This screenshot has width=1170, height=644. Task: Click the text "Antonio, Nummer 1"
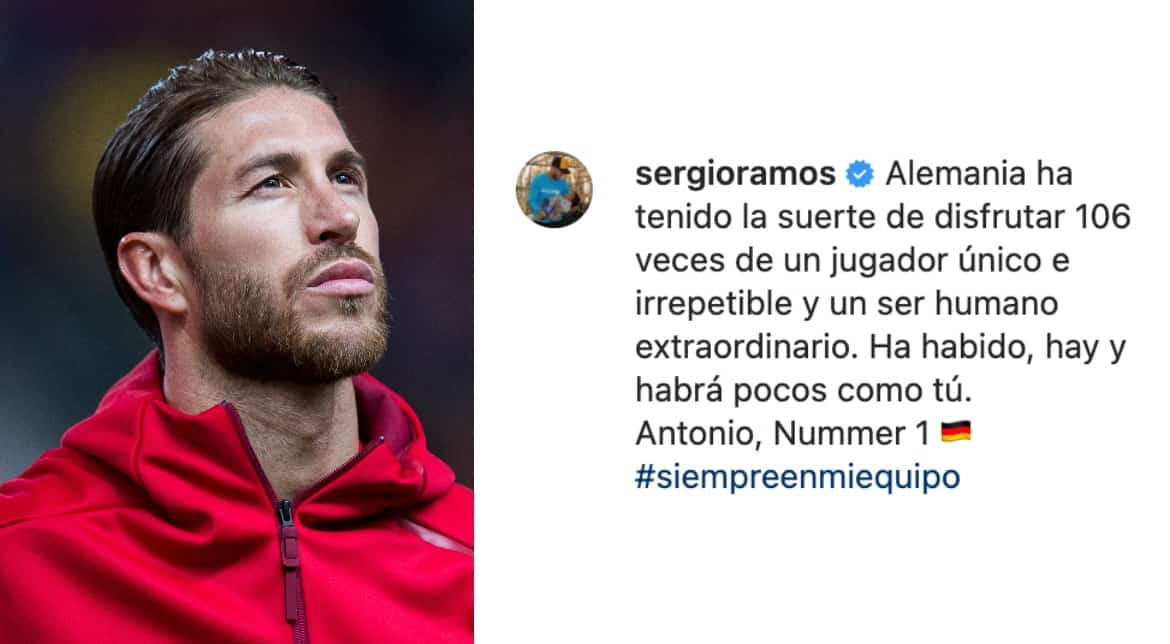click(782, 434)
